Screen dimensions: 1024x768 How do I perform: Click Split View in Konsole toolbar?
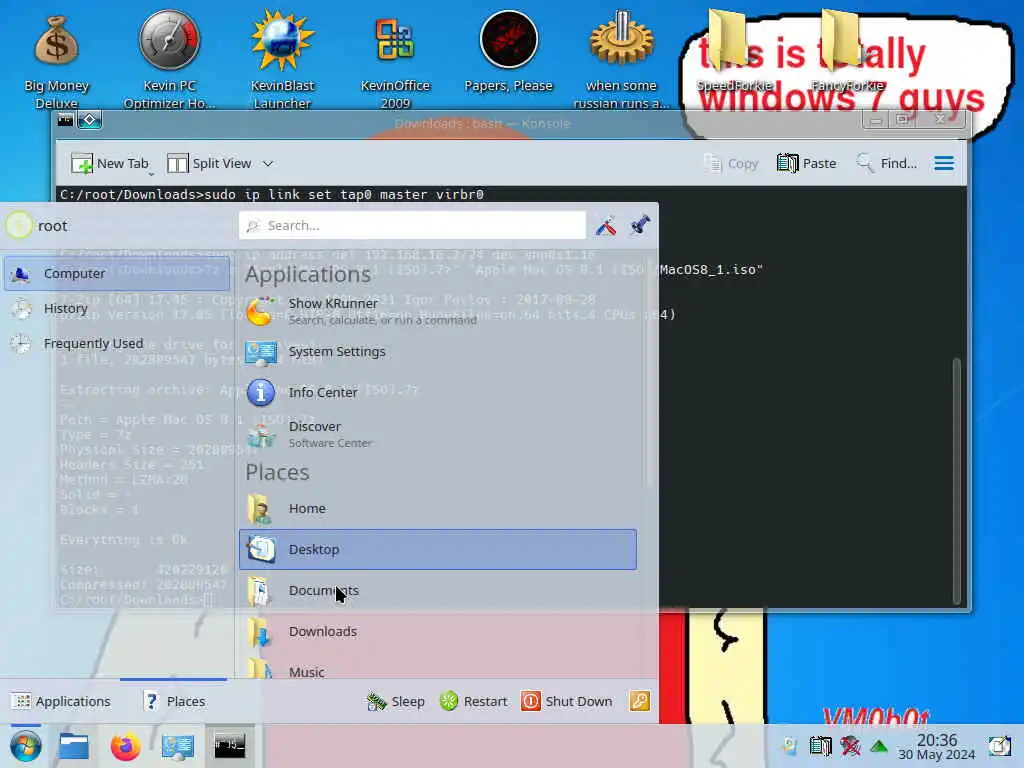(x=209, y=163)
